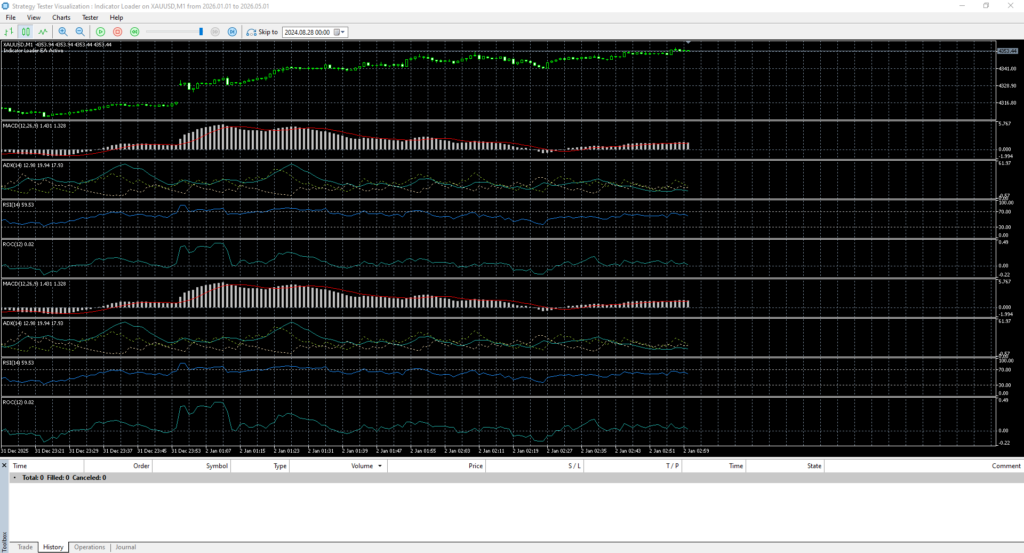Switch to the Journal tab

click(125, 547)
